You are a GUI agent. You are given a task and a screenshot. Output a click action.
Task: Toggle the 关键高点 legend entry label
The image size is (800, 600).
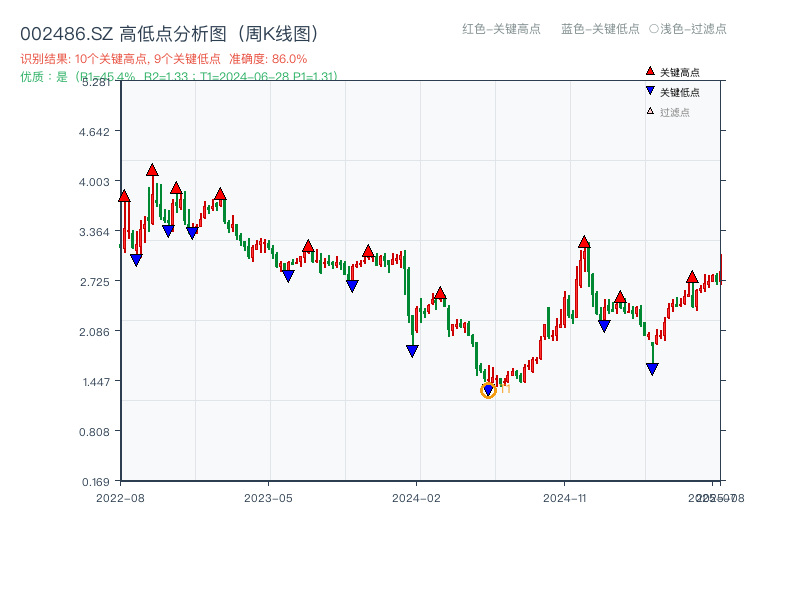[x=680, y=72]
